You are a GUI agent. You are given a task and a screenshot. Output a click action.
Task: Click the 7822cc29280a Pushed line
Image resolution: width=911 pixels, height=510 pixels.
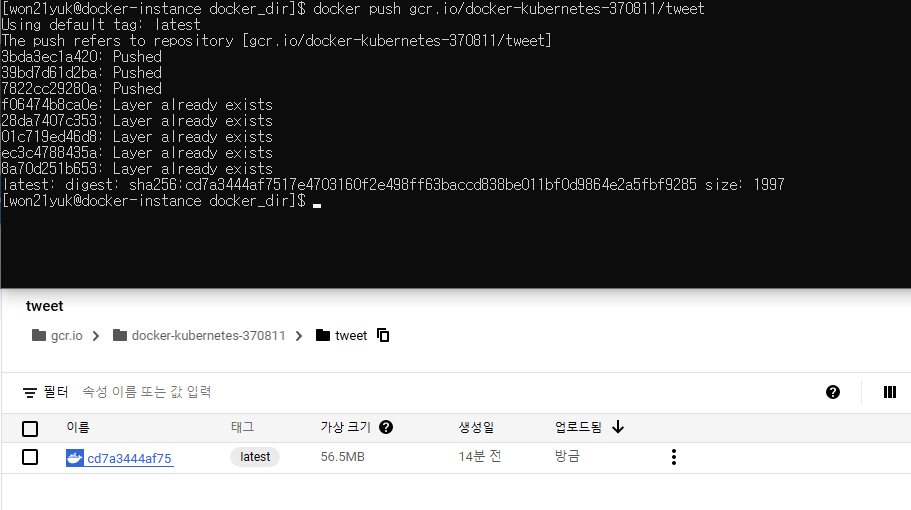point(81,88)
